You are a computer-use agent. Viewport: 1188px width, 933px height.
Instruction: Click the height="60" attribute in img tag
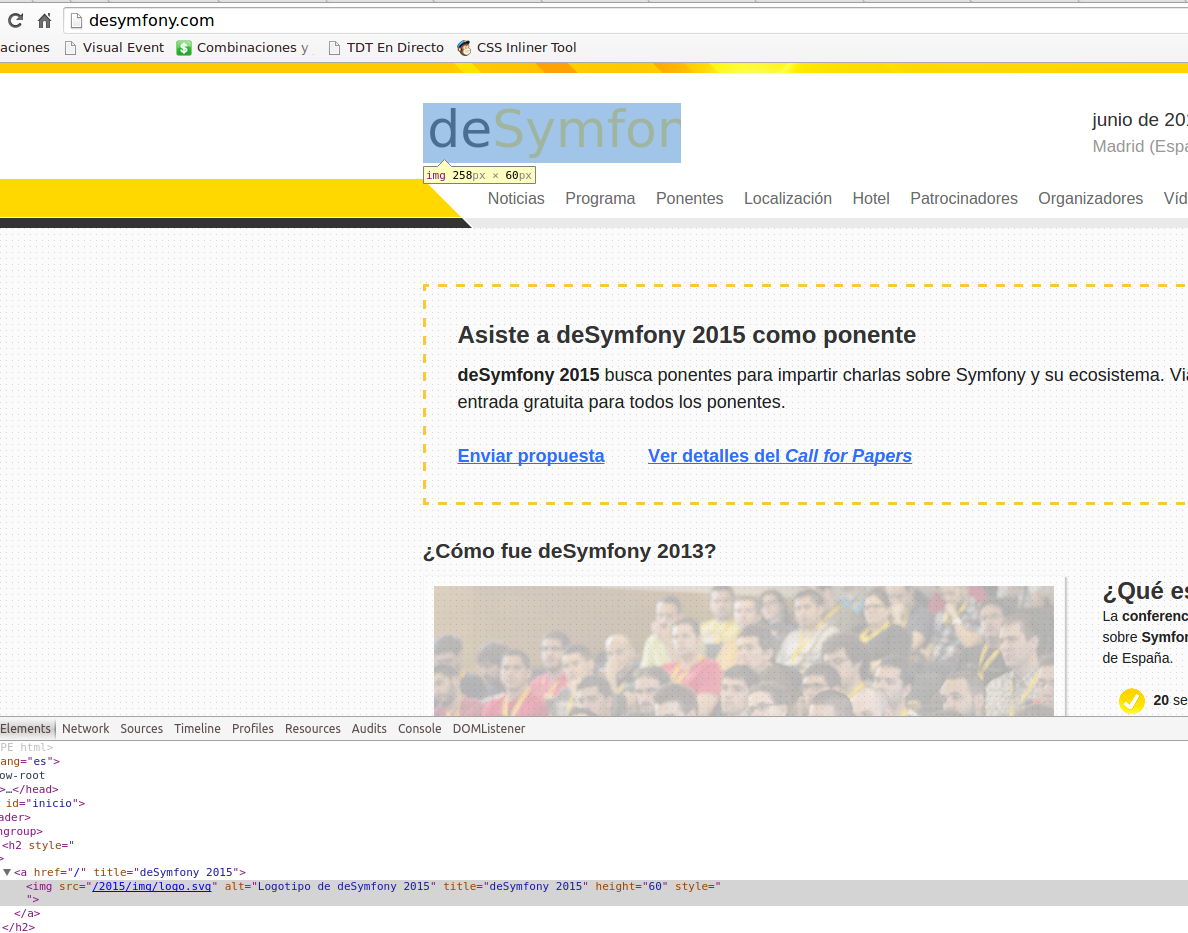click(x=631, y=886)
